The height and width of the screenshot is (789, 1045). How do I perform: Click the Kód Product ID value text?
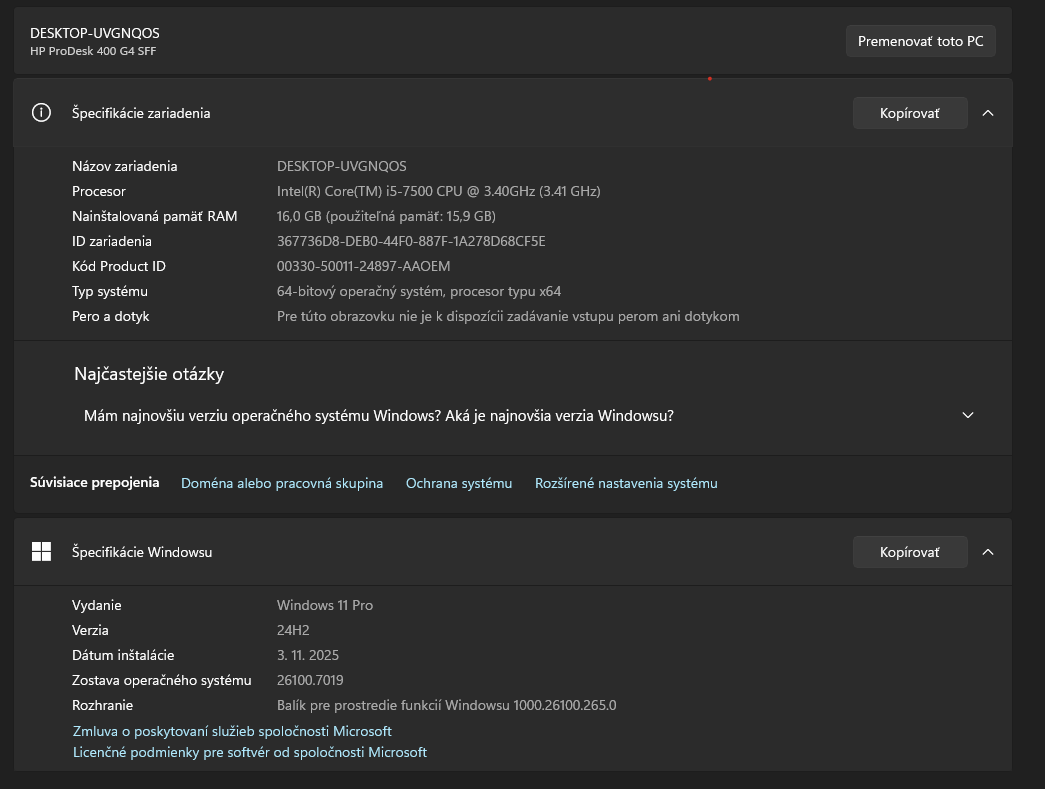(x=363, y=266)
